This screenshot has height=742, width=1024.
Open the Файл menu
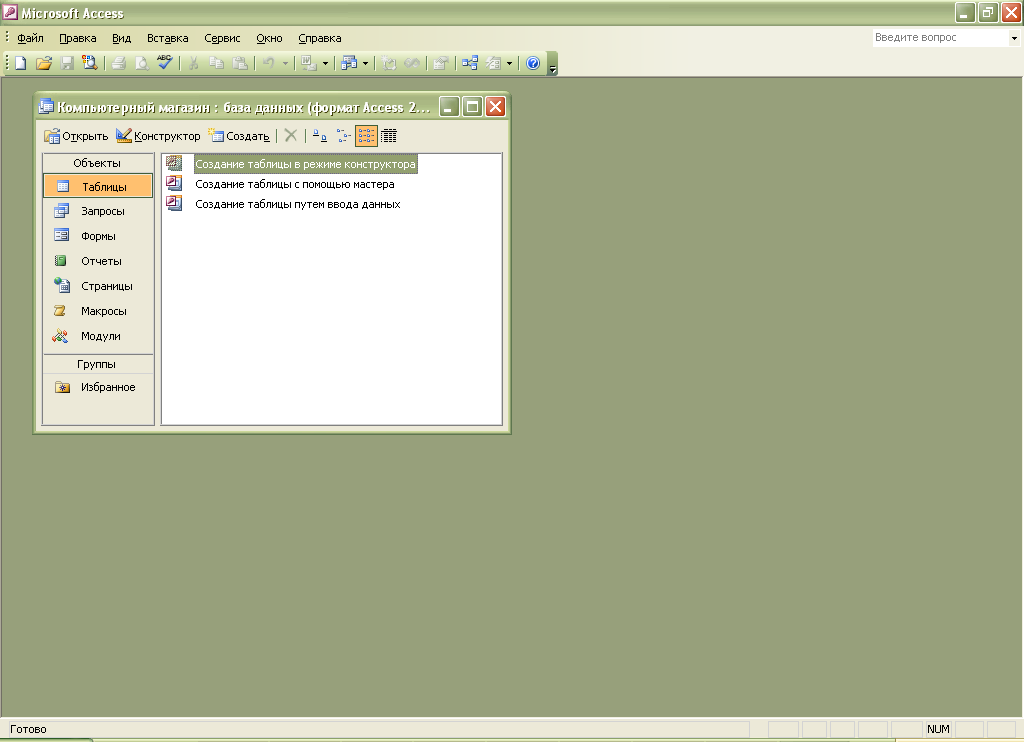click(x=30, y=39)
